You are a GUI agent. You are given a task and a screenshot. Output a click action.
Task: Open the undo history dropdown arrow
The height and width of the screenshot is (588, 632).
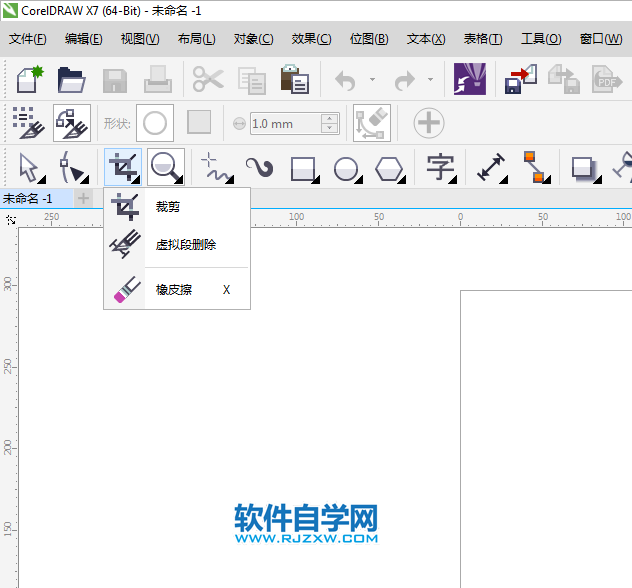[372, 80]
